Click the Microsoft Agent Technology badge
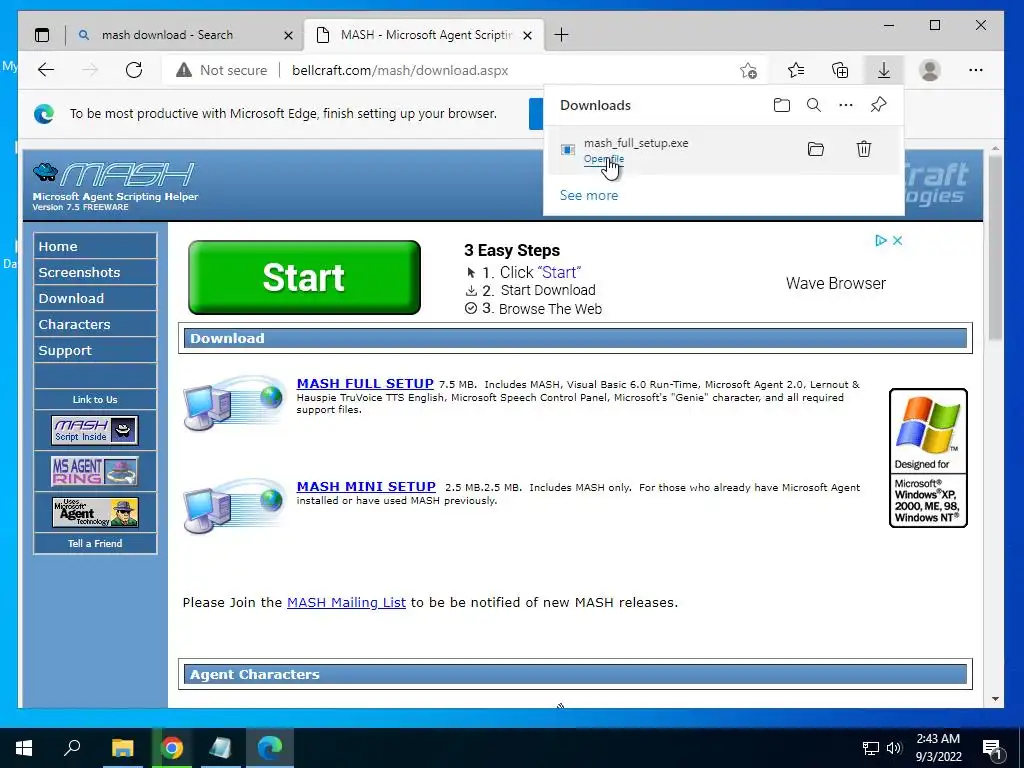Viewport: 1024px width, 768px height. [95, 513]
